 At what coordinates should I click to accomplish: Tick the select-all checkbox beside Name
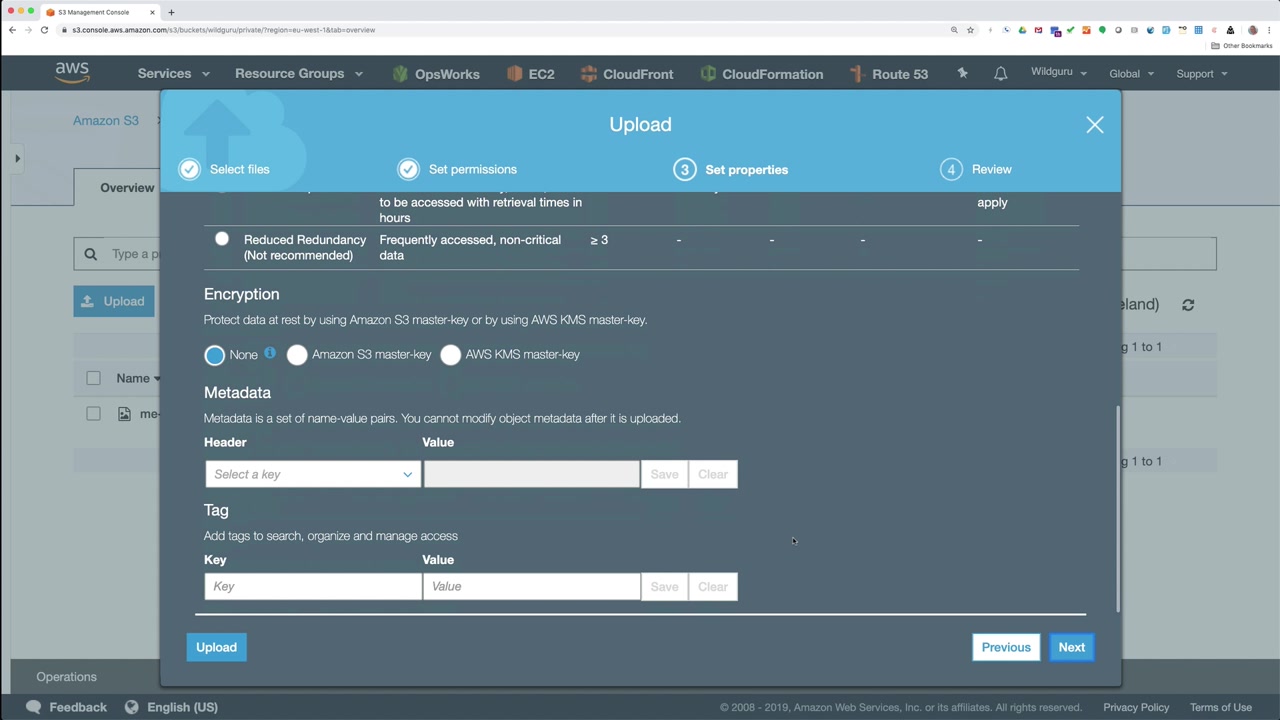pos(93,378)
